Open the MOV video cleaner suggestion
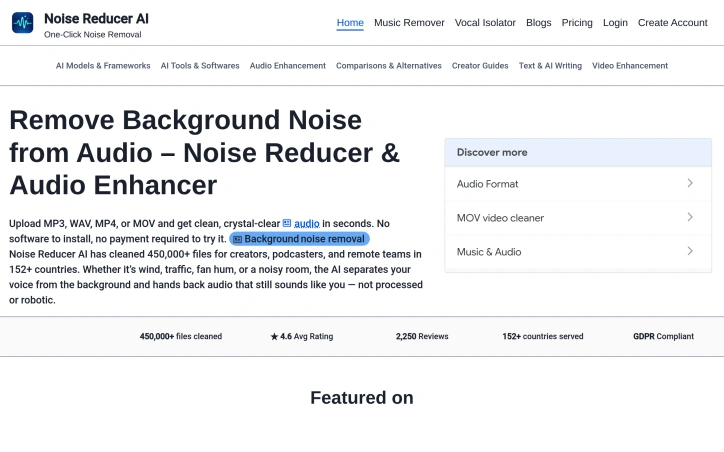 (578, 217)
